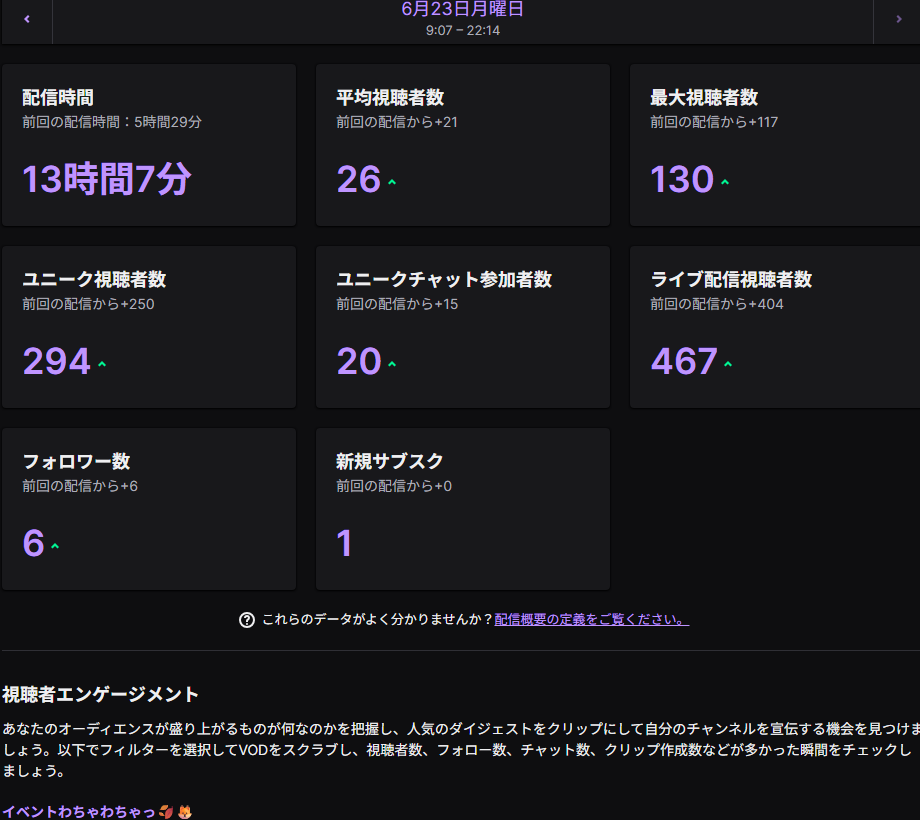This screenshot has width=920, height=820.
Task: Click the live views value 467
Action: (684, 361)
